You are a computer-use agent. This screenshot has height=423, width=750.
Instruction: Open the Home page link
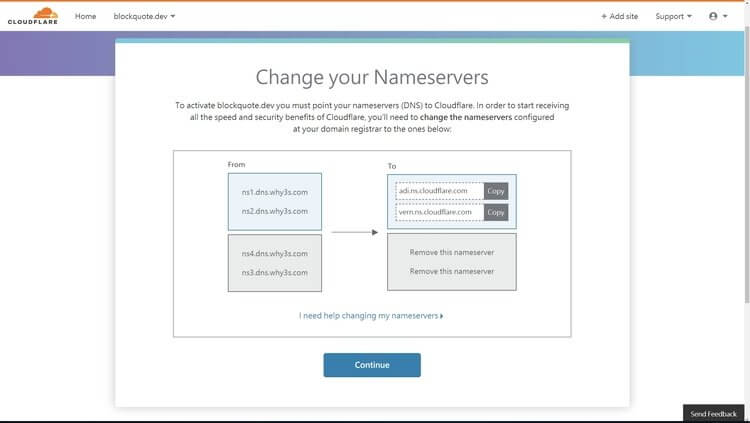(85, 16)
